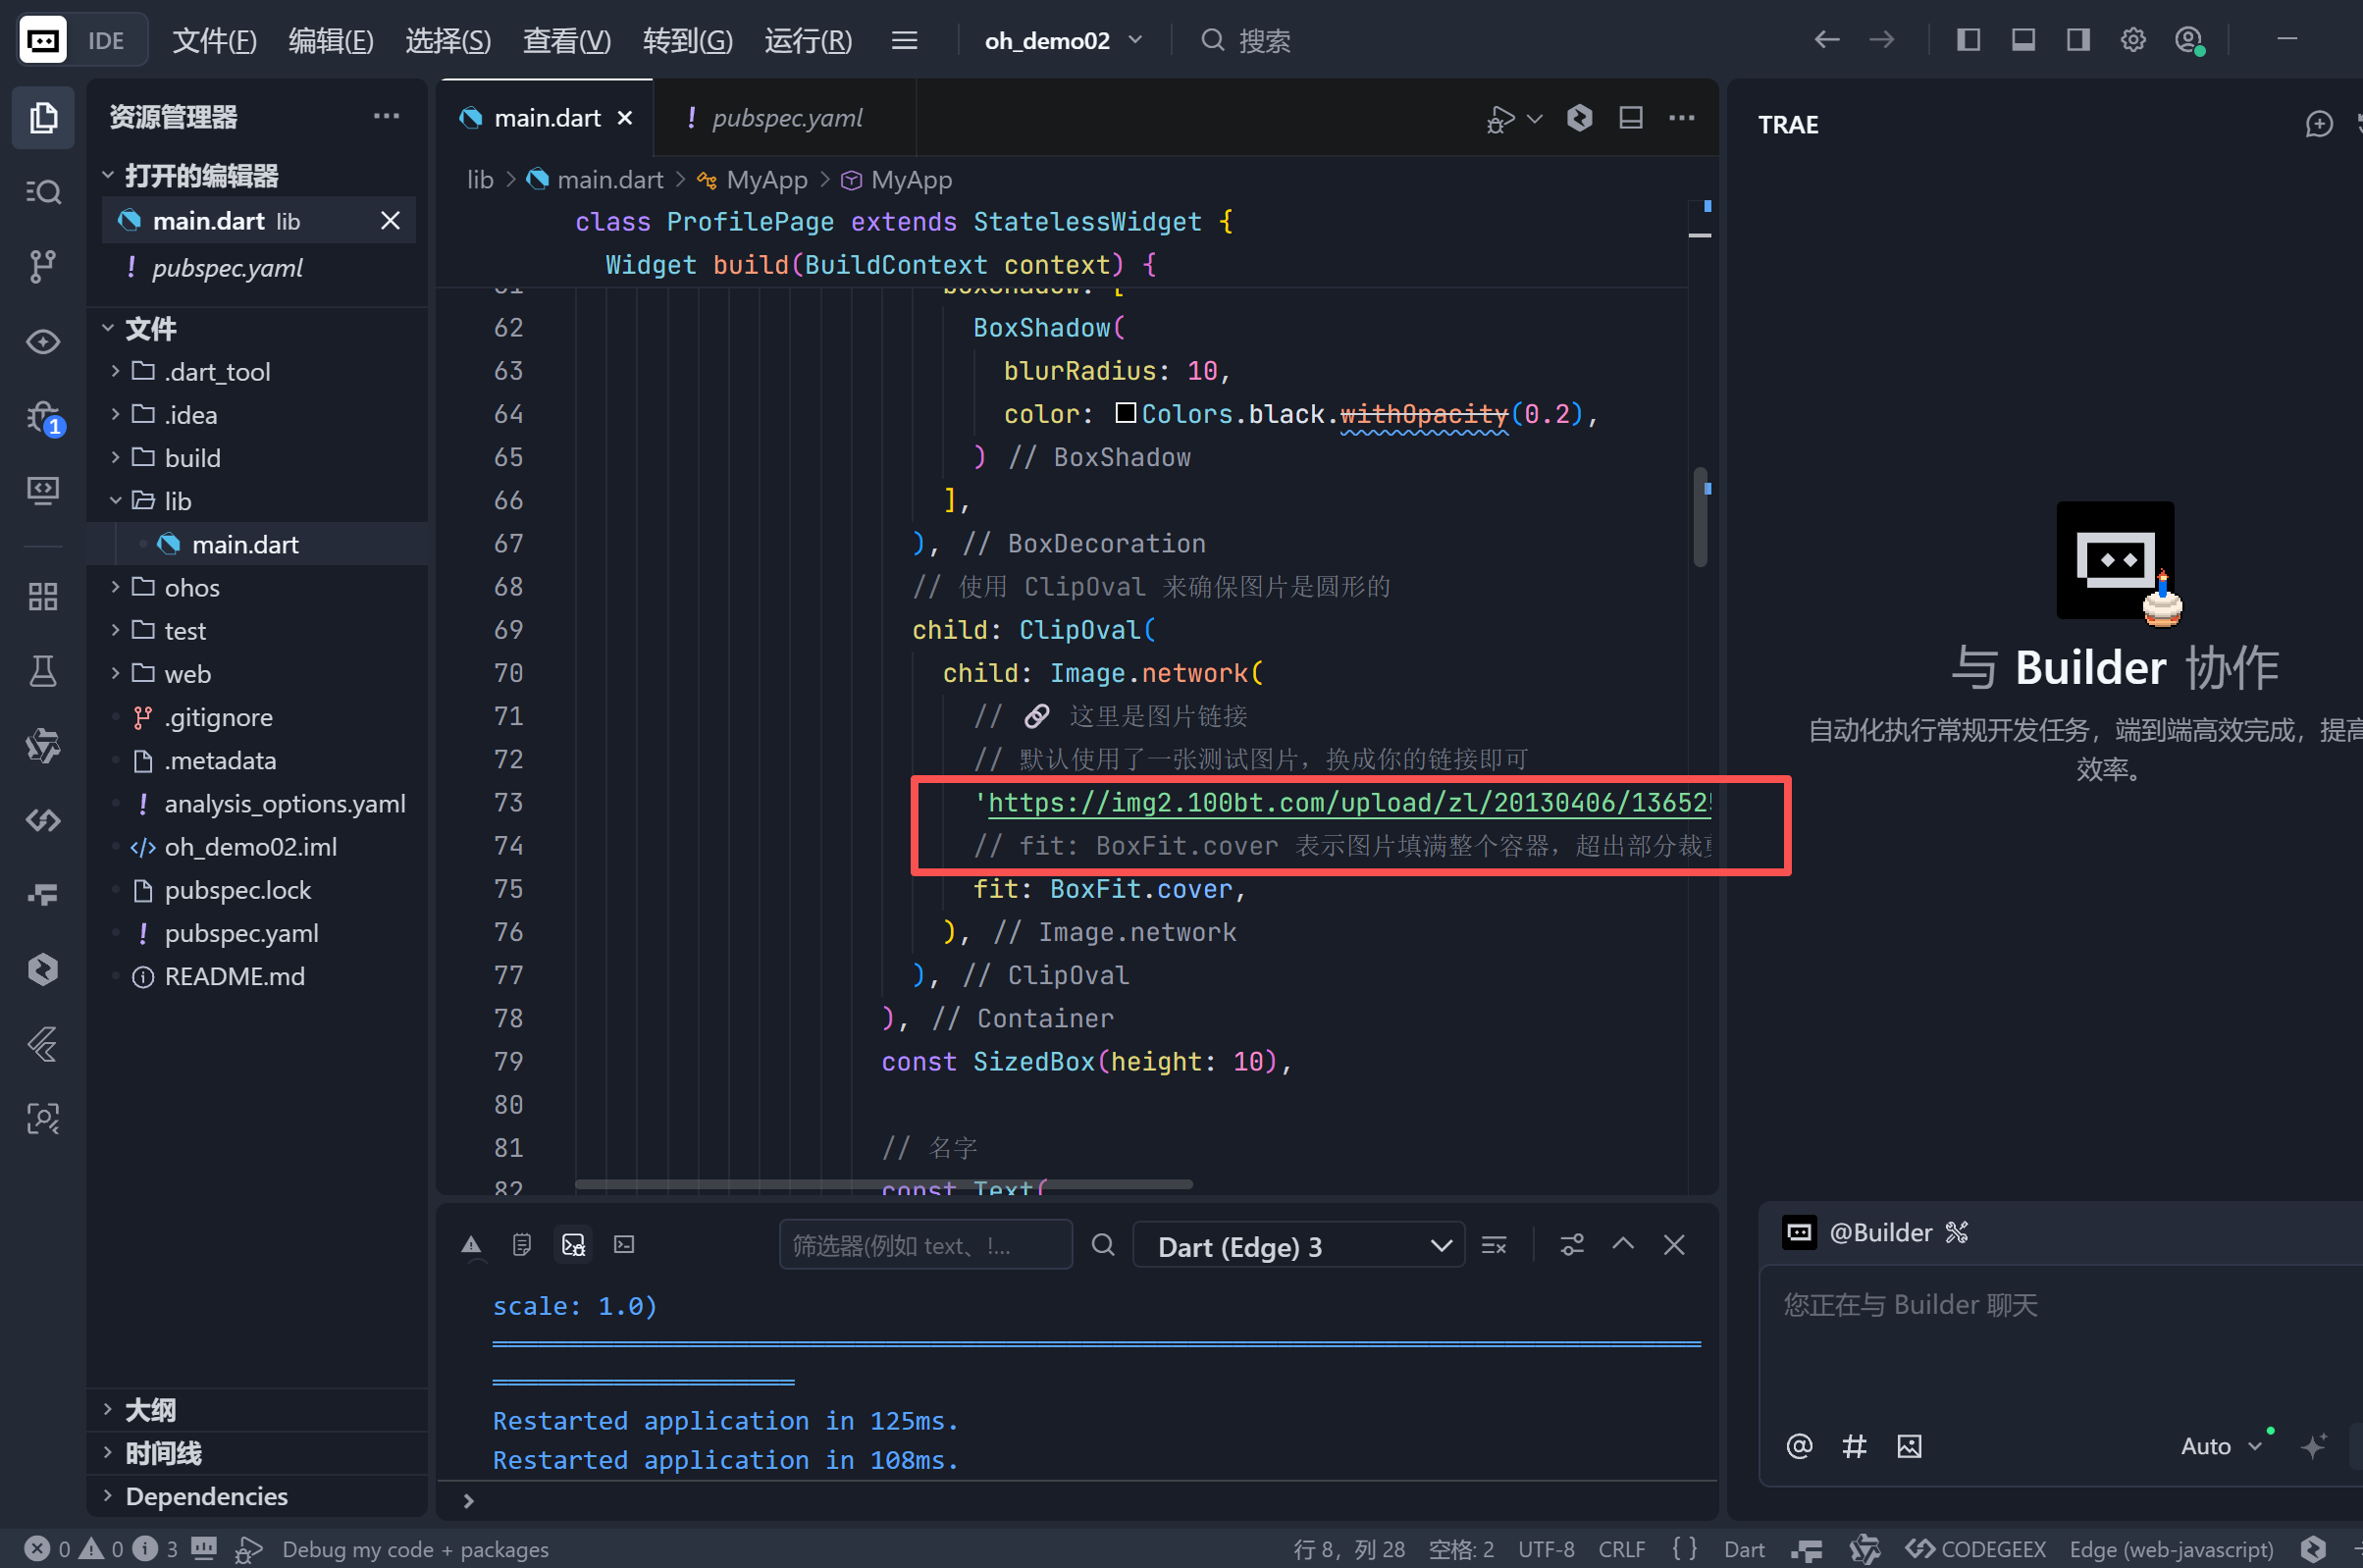This screenshot has width=2363, height=1568.
Task: Click the add image icon in Builder chat
Action: [x=1909, y=1446]
